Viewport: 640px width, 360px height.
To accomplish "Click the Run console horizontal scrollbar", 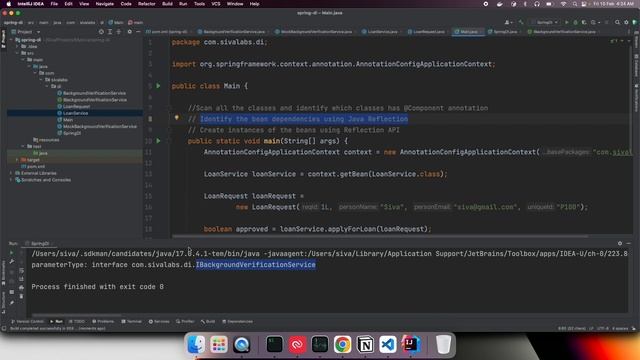I will click(x=76, y=315).
